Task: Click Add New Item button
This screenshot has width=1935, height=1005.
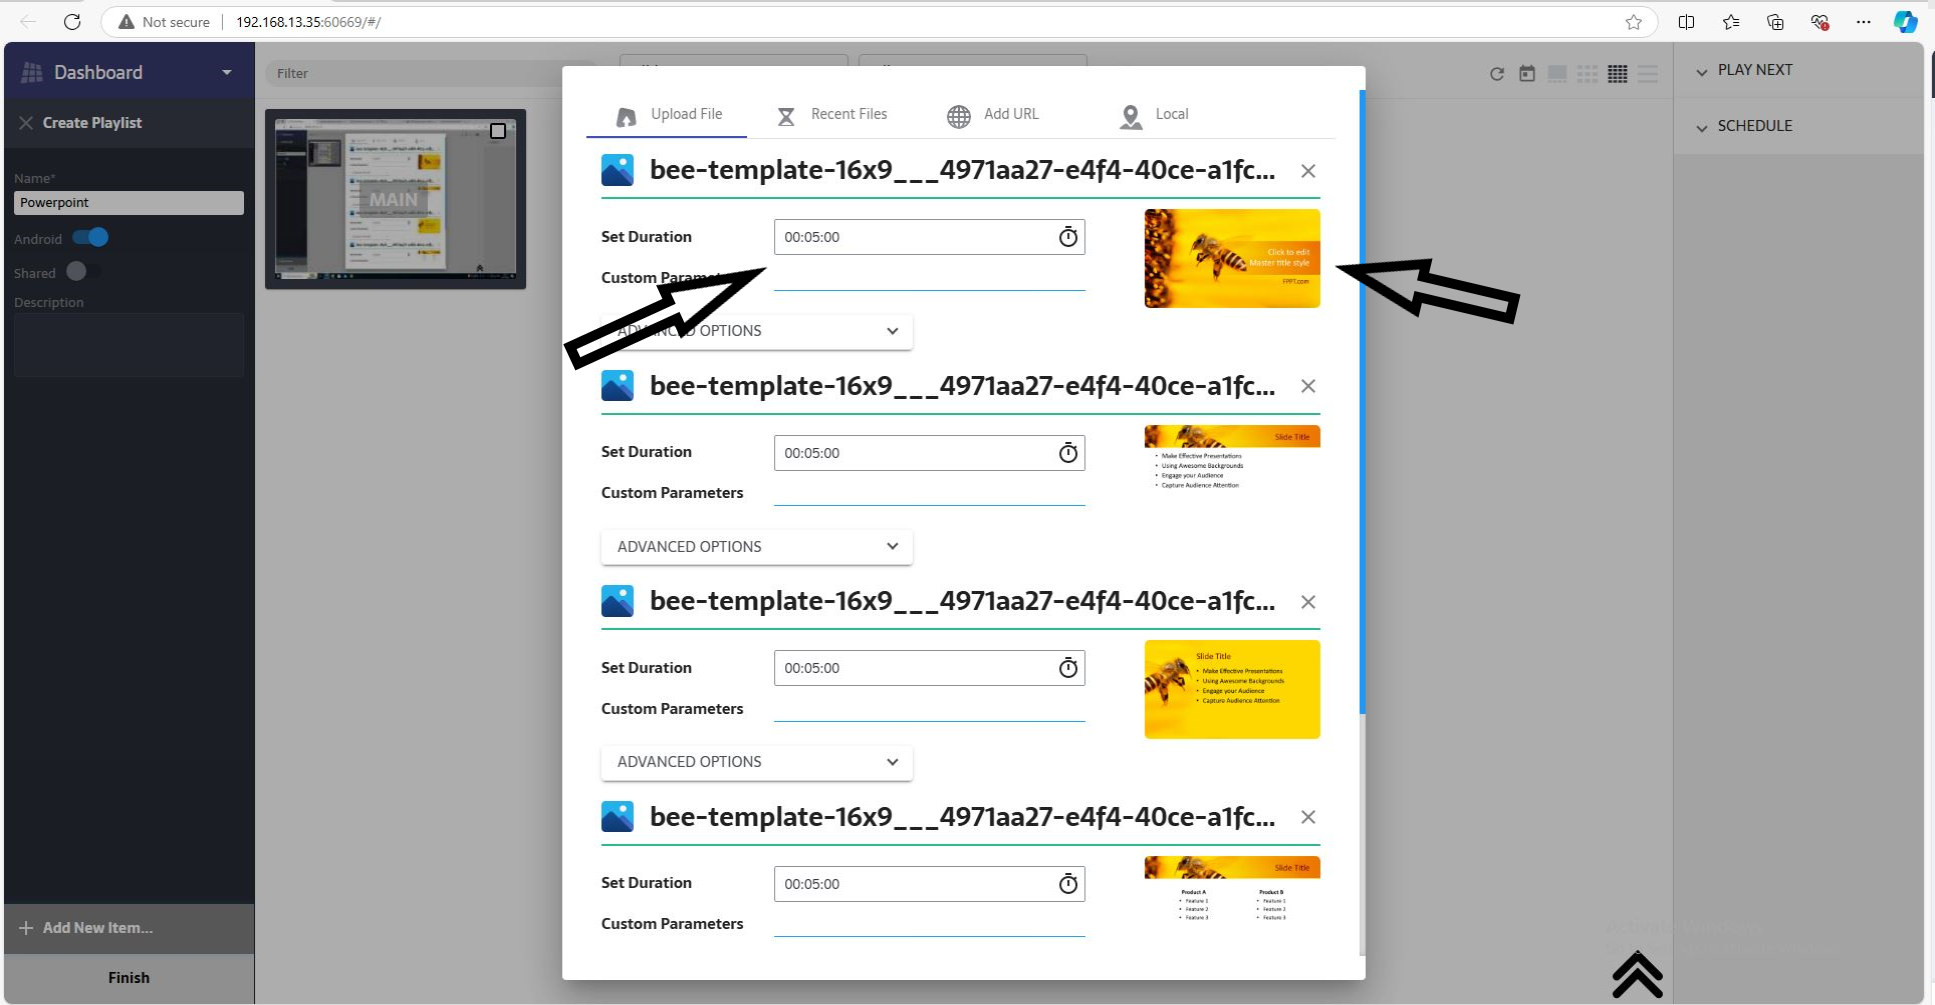Action: click(x=87, y=928)
